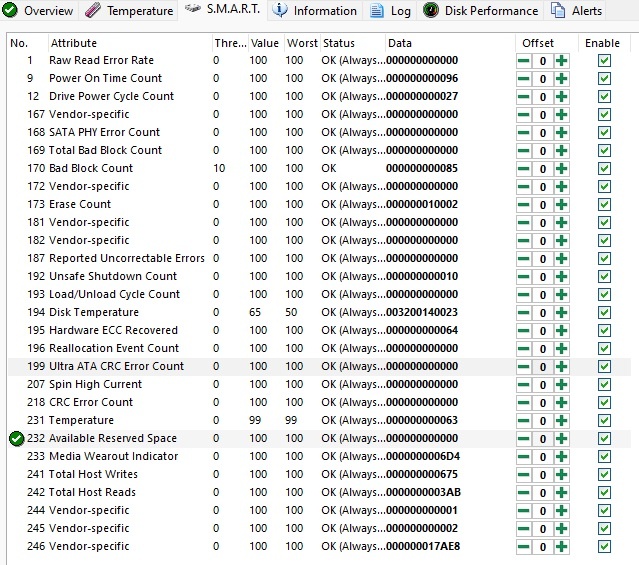The width and height of the screenshot is (639, 565).
Task: Click the plus icon for Power On Time Count
Action: pos(561,79)
